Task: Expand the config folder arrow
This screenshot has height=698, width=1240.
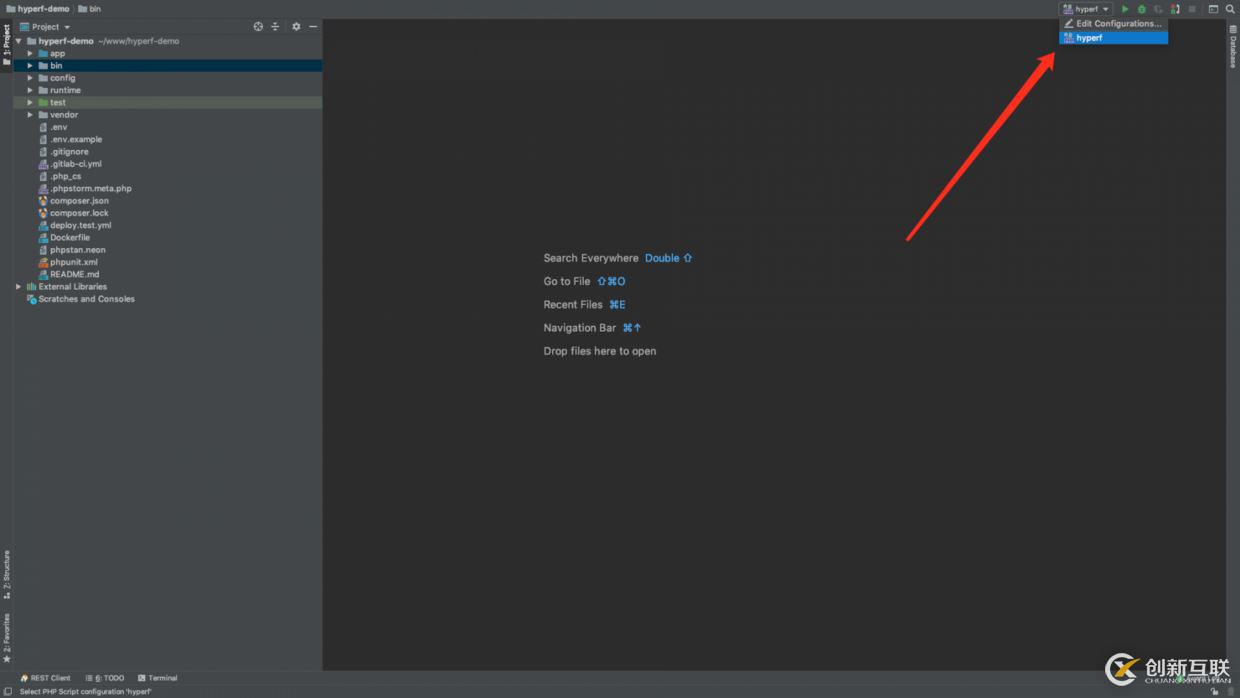Action: coord(30,78)
